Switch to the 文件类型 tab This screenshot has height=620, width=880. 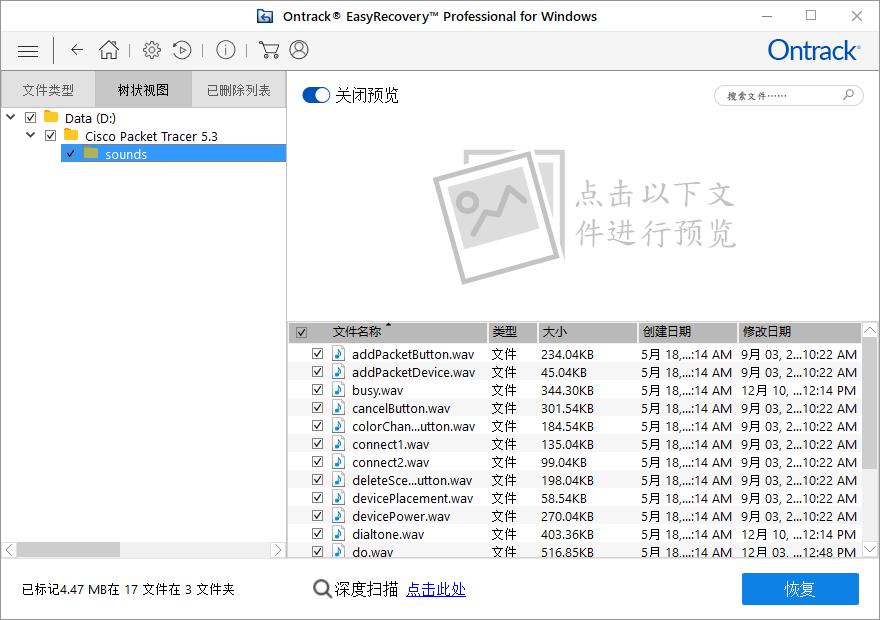point(47,89)
